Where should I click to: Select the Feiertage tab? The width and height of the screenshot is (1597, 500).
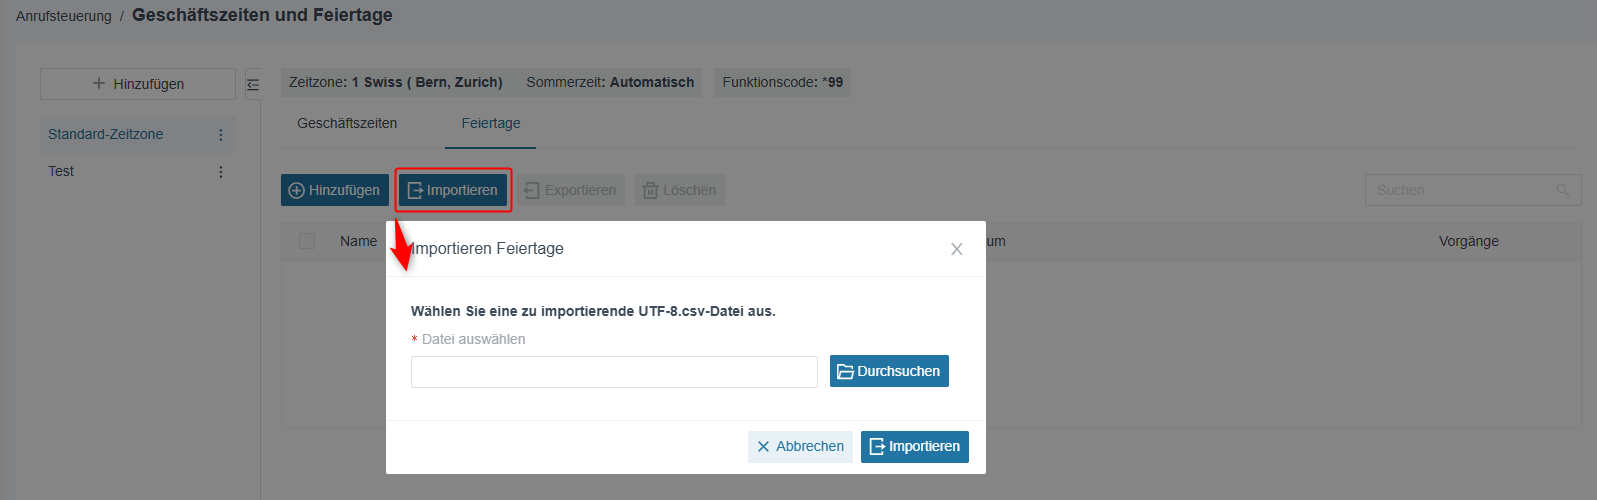[x=491, y=123]
